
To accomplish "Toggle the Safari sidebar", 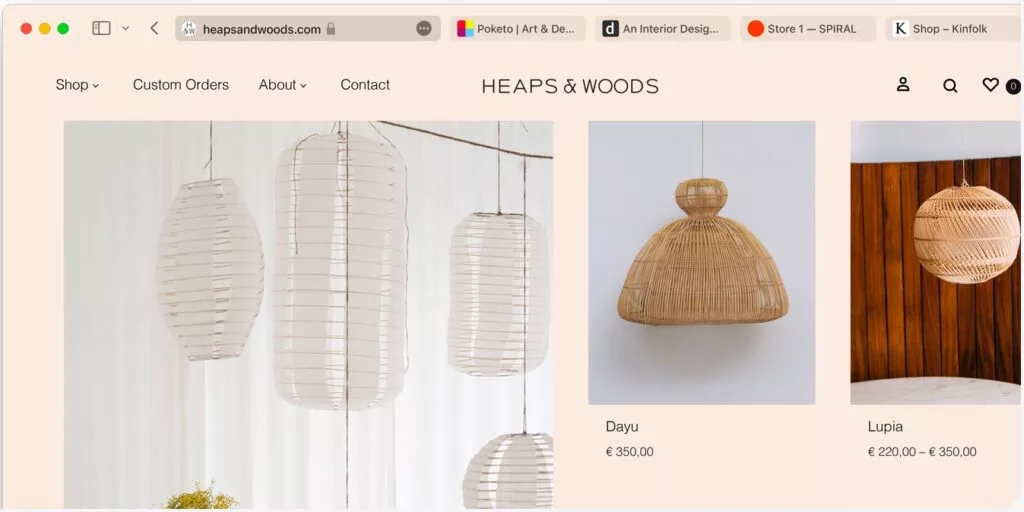I will [x=101, y=29].
